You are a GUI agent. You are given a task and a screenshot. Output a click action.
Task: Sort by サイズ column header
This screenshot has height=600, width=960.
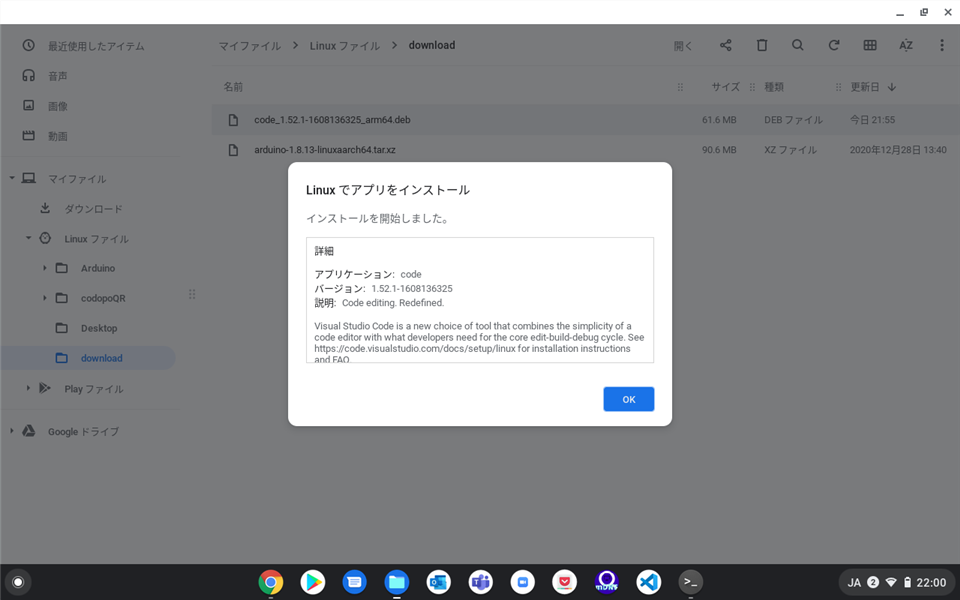click(726, 87)
